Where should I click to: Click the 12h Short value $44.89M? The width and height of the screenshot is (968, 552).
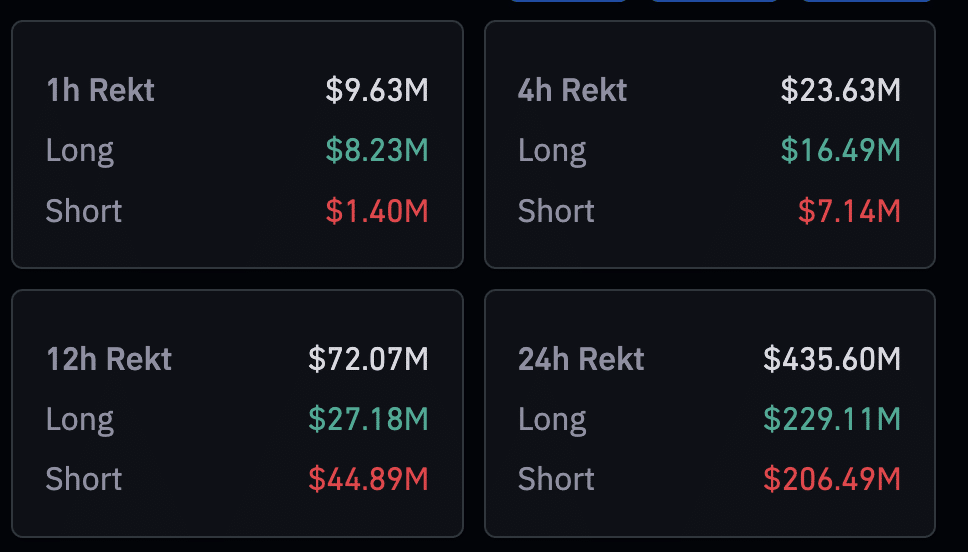[368, 479]
